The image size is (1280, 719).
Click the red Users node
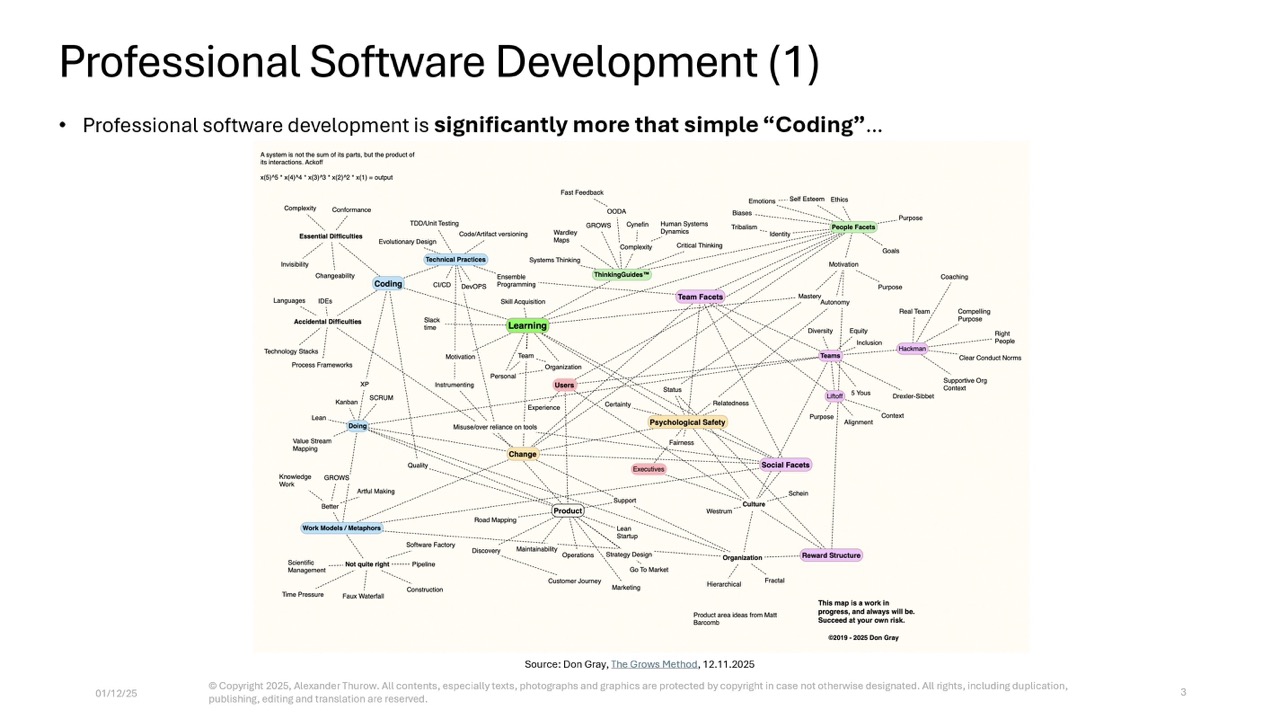pos(564,385)
